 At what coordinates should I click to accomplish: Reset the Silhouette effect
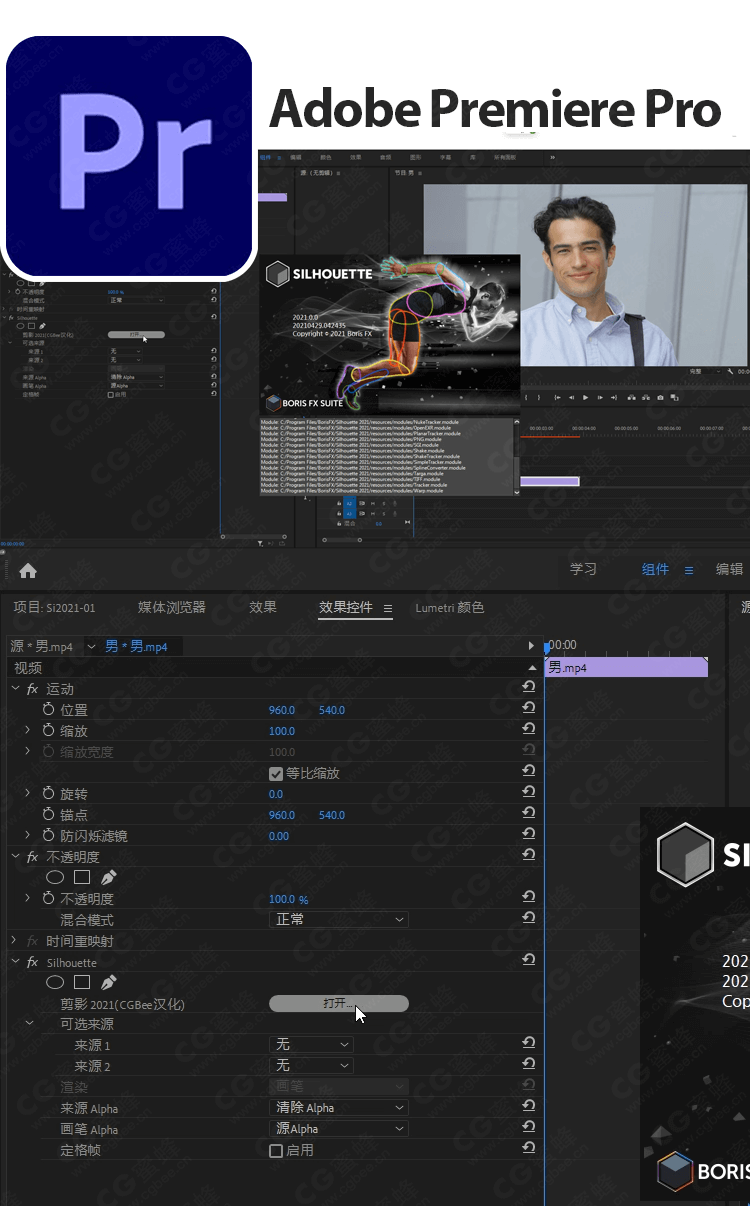point(529,960)
